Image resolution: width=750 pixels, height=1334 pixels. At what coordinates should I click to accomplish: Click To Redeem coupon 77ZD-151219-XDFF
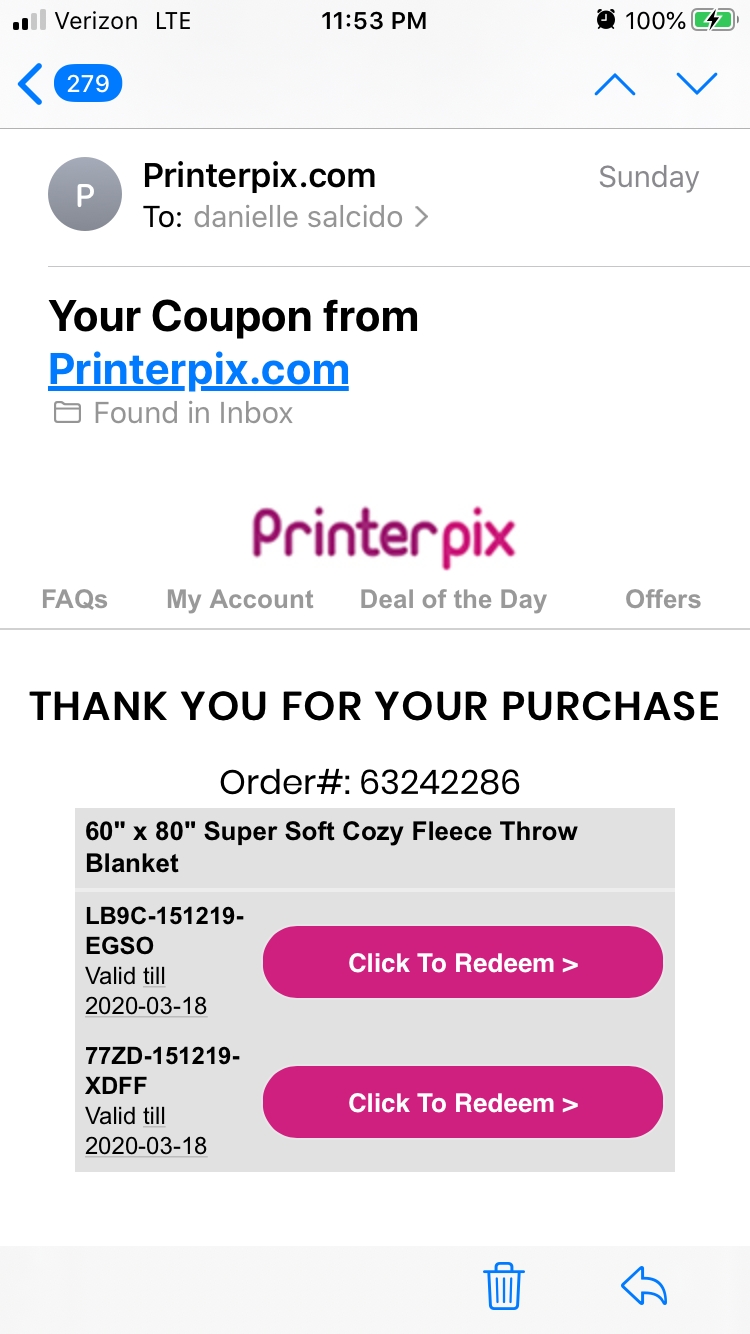point(461,1102)
